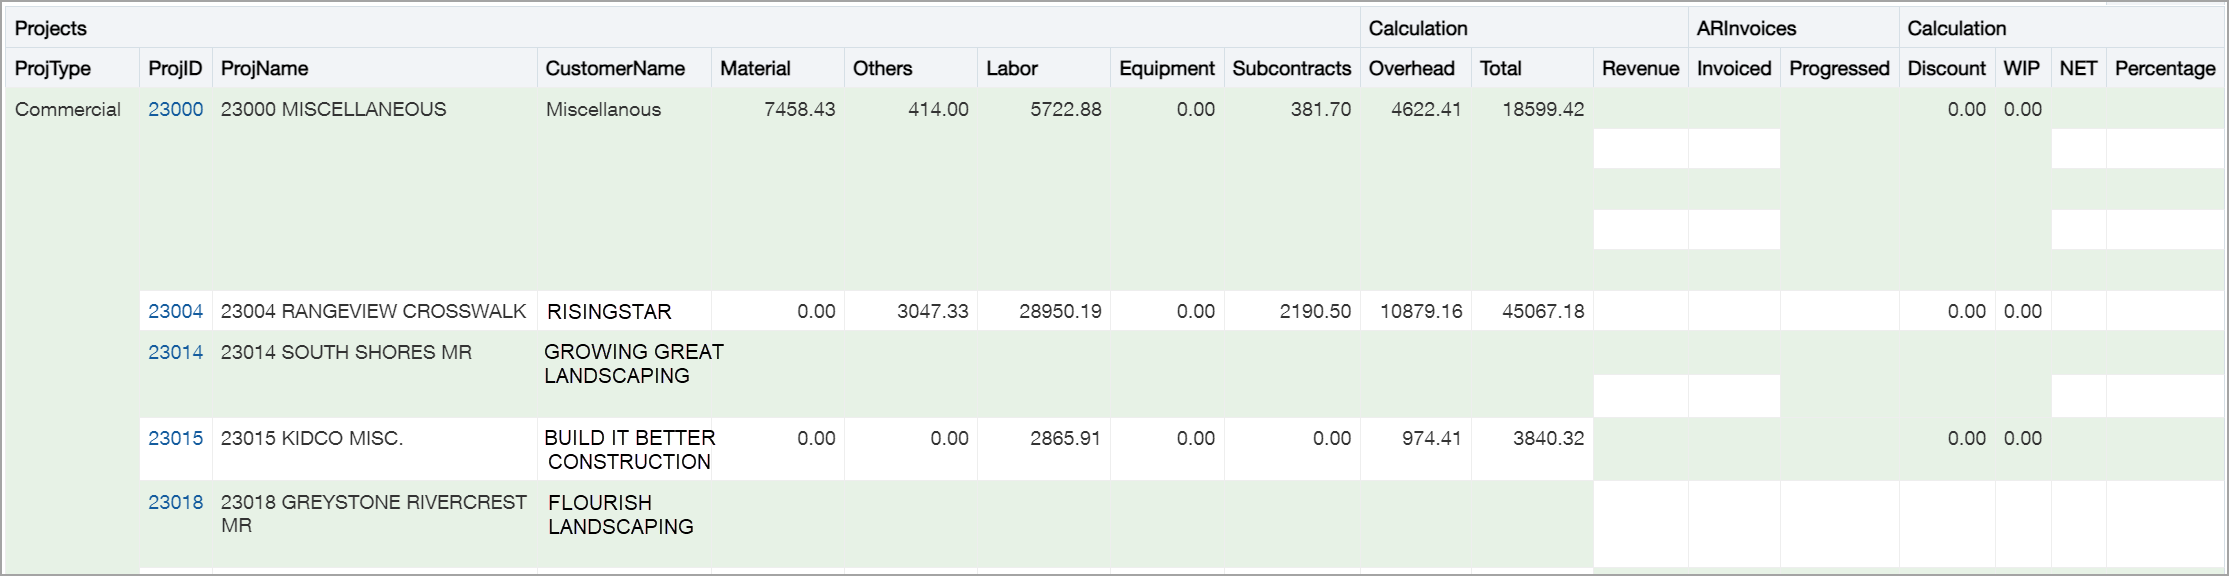Click the Subcontracts column header

[1291, 68]
